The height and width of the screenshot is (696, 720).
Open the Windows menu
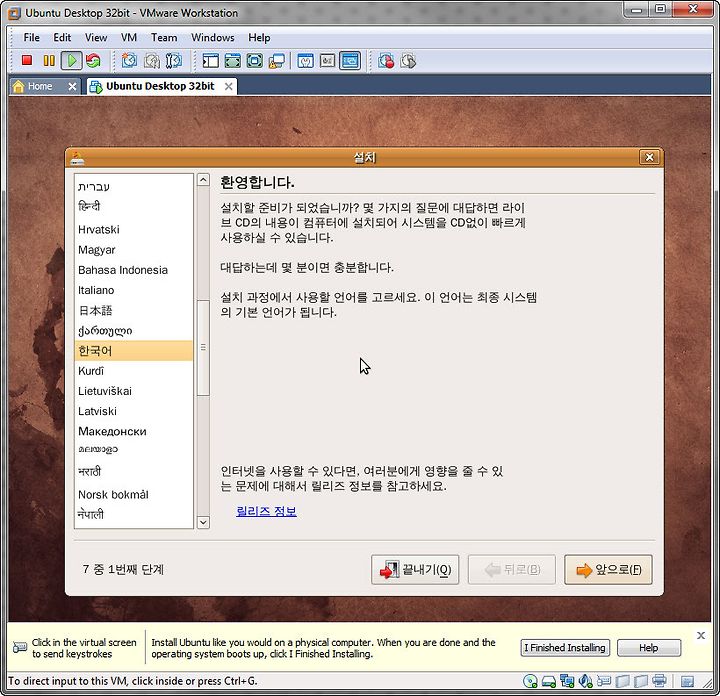pos(213,38)
